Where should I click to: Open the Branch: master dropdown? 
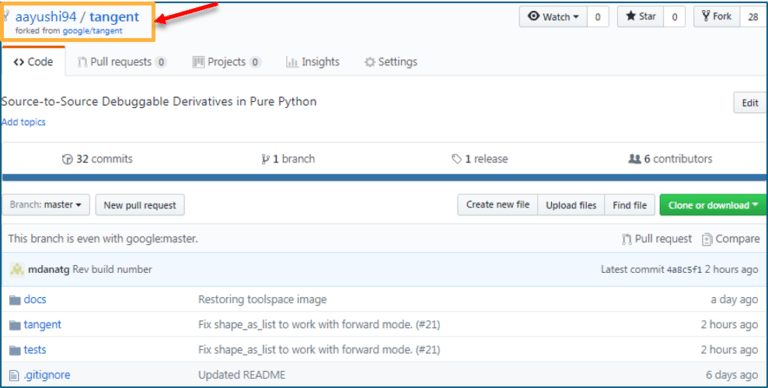46,205
